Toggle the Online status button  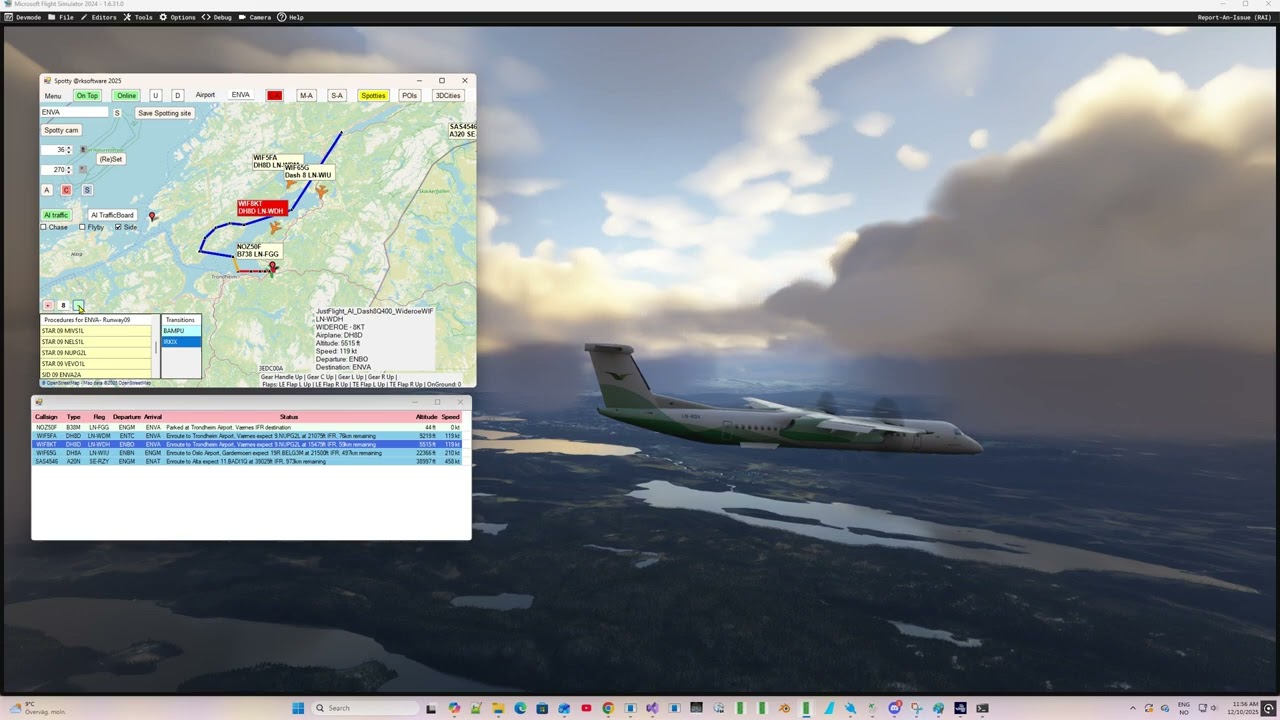point(126,96)
